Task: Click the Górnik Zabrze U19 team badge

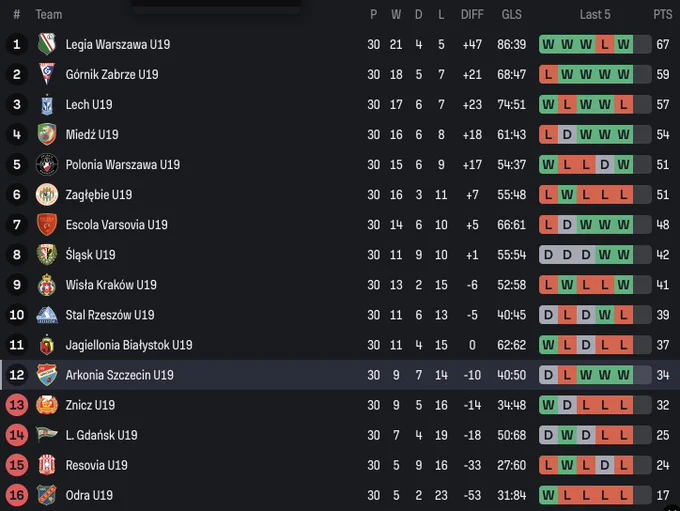Action: click(x=47, y=74)
